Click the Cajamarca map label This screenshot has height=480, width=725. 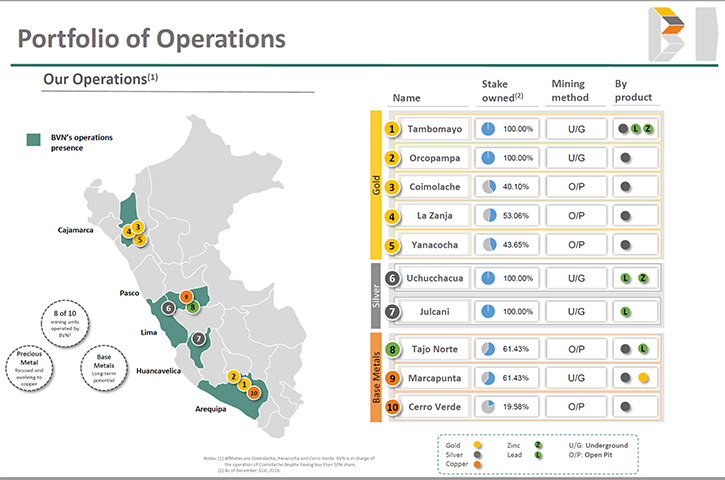pyautogui.click(x=75, y=230)
